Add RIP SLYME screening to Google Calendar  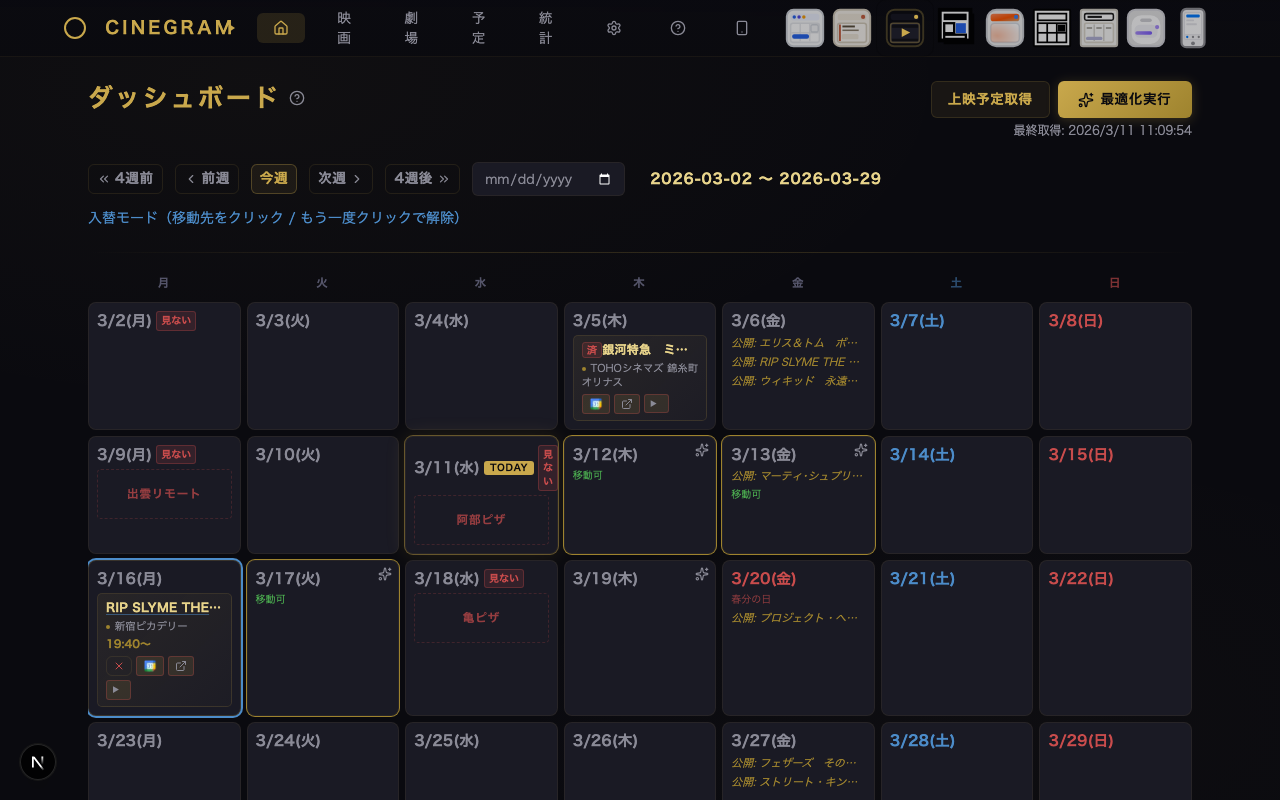[x=150, y=666]
